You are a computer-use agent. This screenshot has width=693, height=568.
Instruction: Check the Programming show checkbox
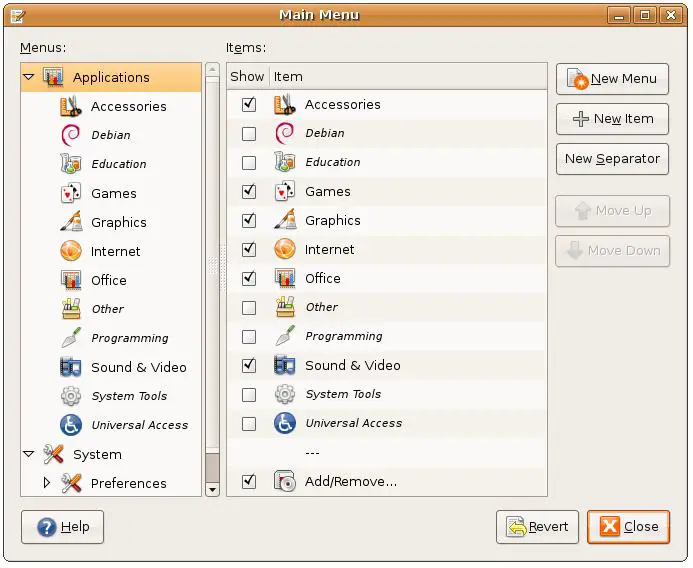249,336
